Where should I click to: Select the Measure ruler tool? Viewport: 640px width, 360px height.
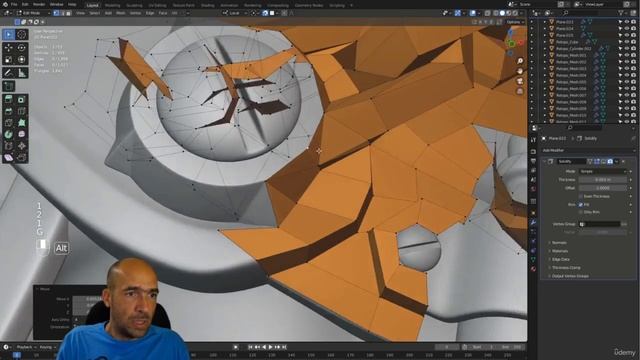pyautogui.click(x=22, y=73)
